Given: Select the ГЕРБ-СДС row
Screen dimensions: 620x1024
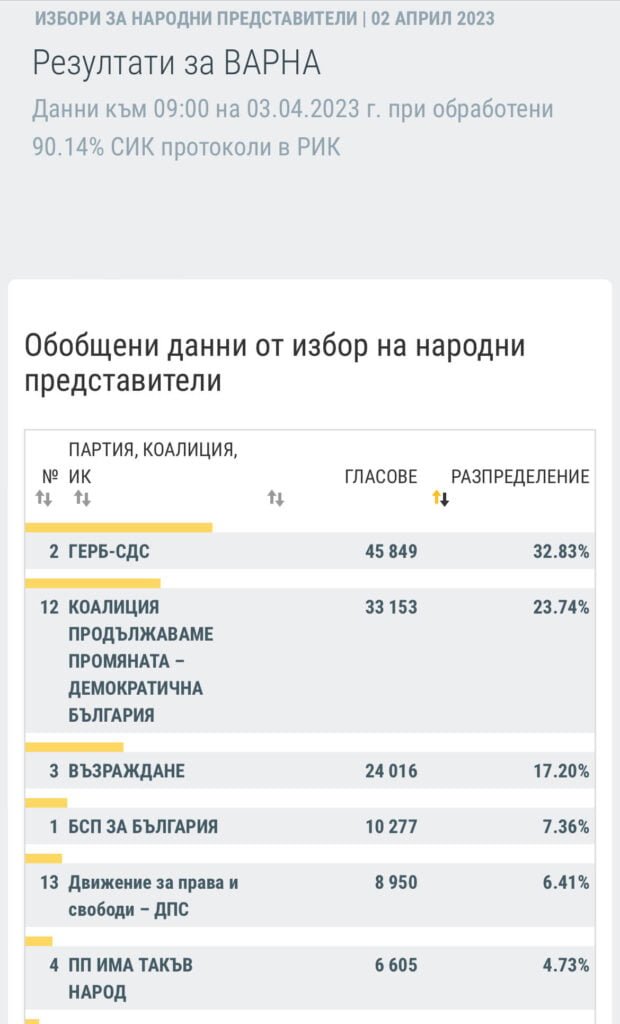Looking at the screenshot, I should coord(109,551).
